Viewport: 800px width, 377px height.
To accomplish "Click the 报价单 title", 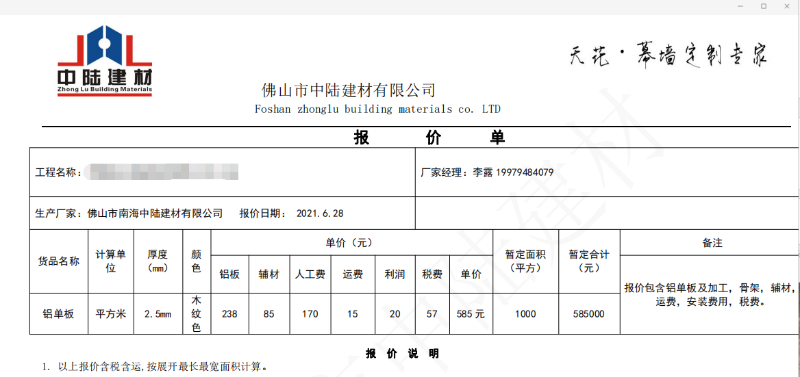I will click(x=429, y=138).
